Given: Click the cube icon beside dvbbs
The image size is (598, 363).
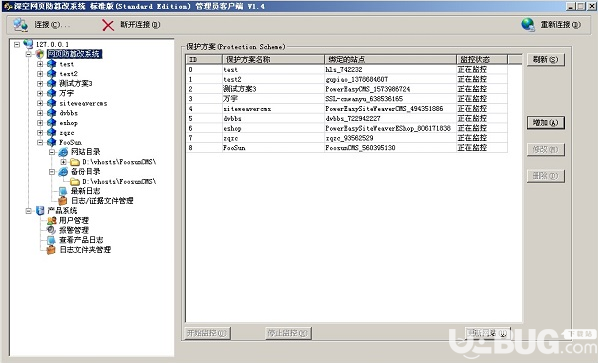Looking at the screenshot, I should click(x=51, y=113).
